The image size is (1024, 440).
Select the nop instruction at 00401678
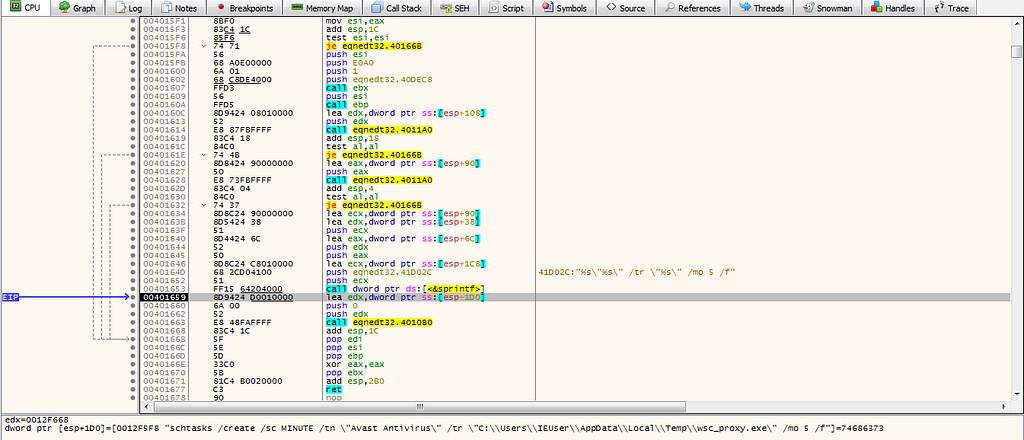333,398
